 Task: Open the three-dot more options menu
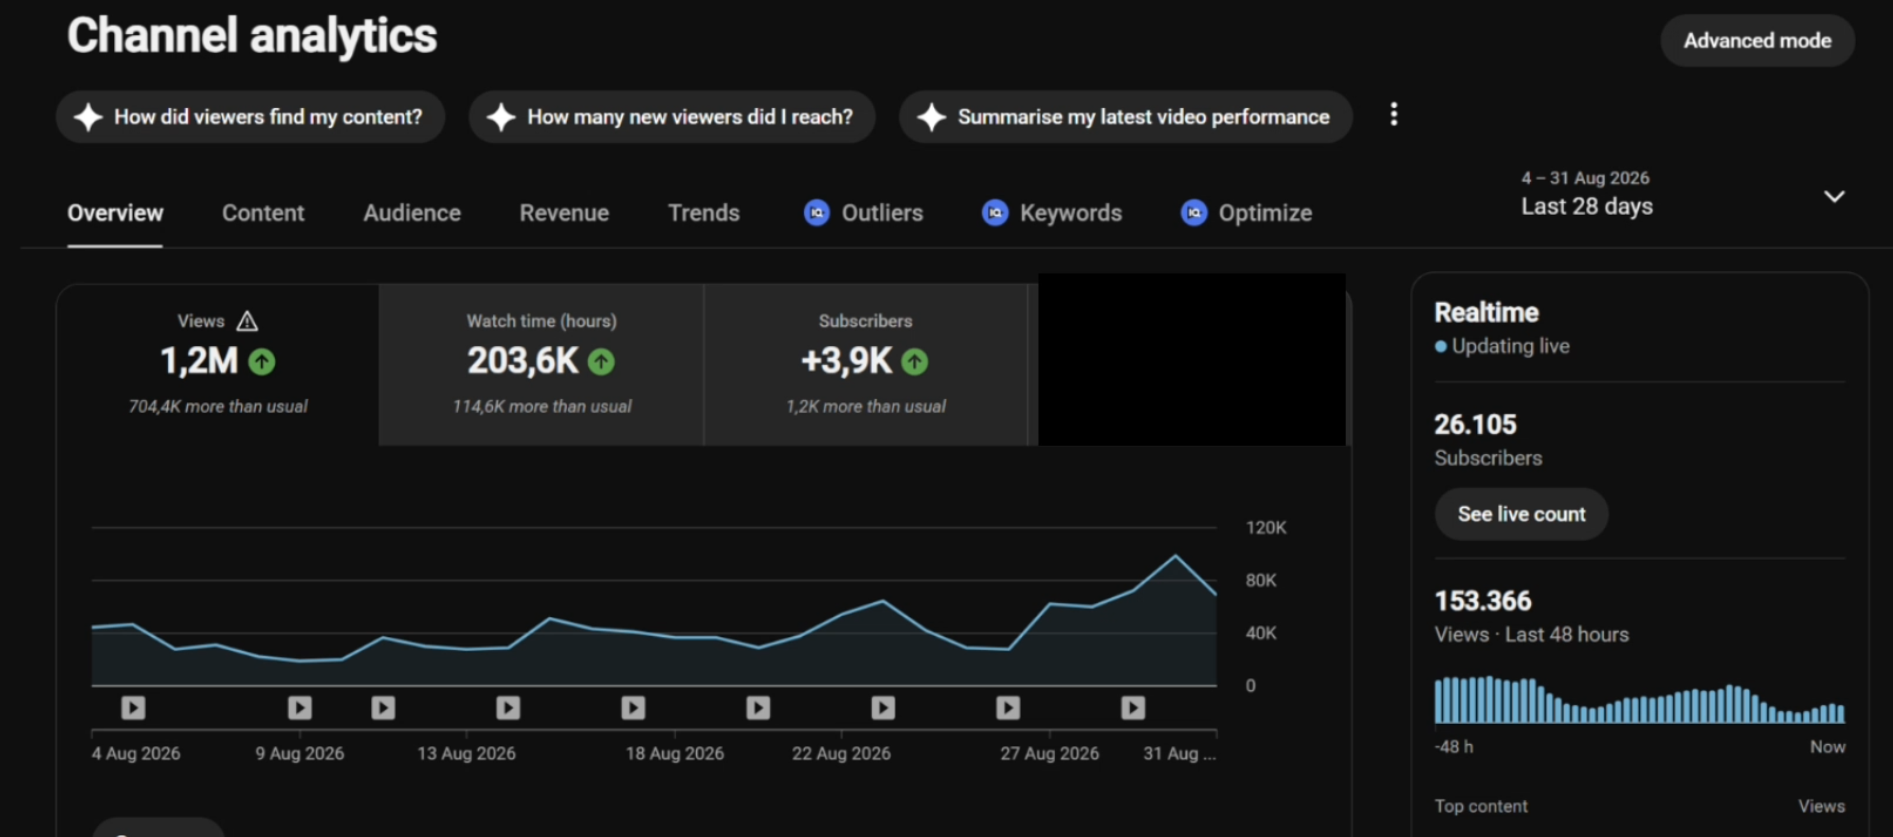[x=1393, y=115]
